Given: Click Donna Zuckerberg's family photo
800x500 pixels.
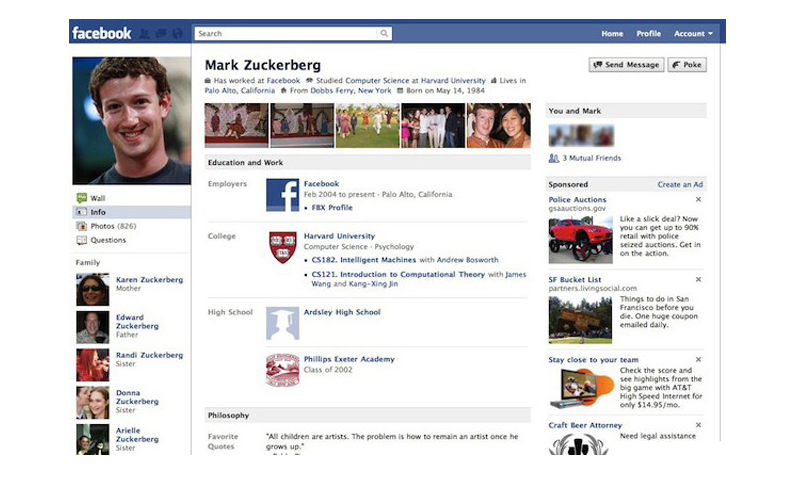Looking at the screenshot, I should coord(92,403).
